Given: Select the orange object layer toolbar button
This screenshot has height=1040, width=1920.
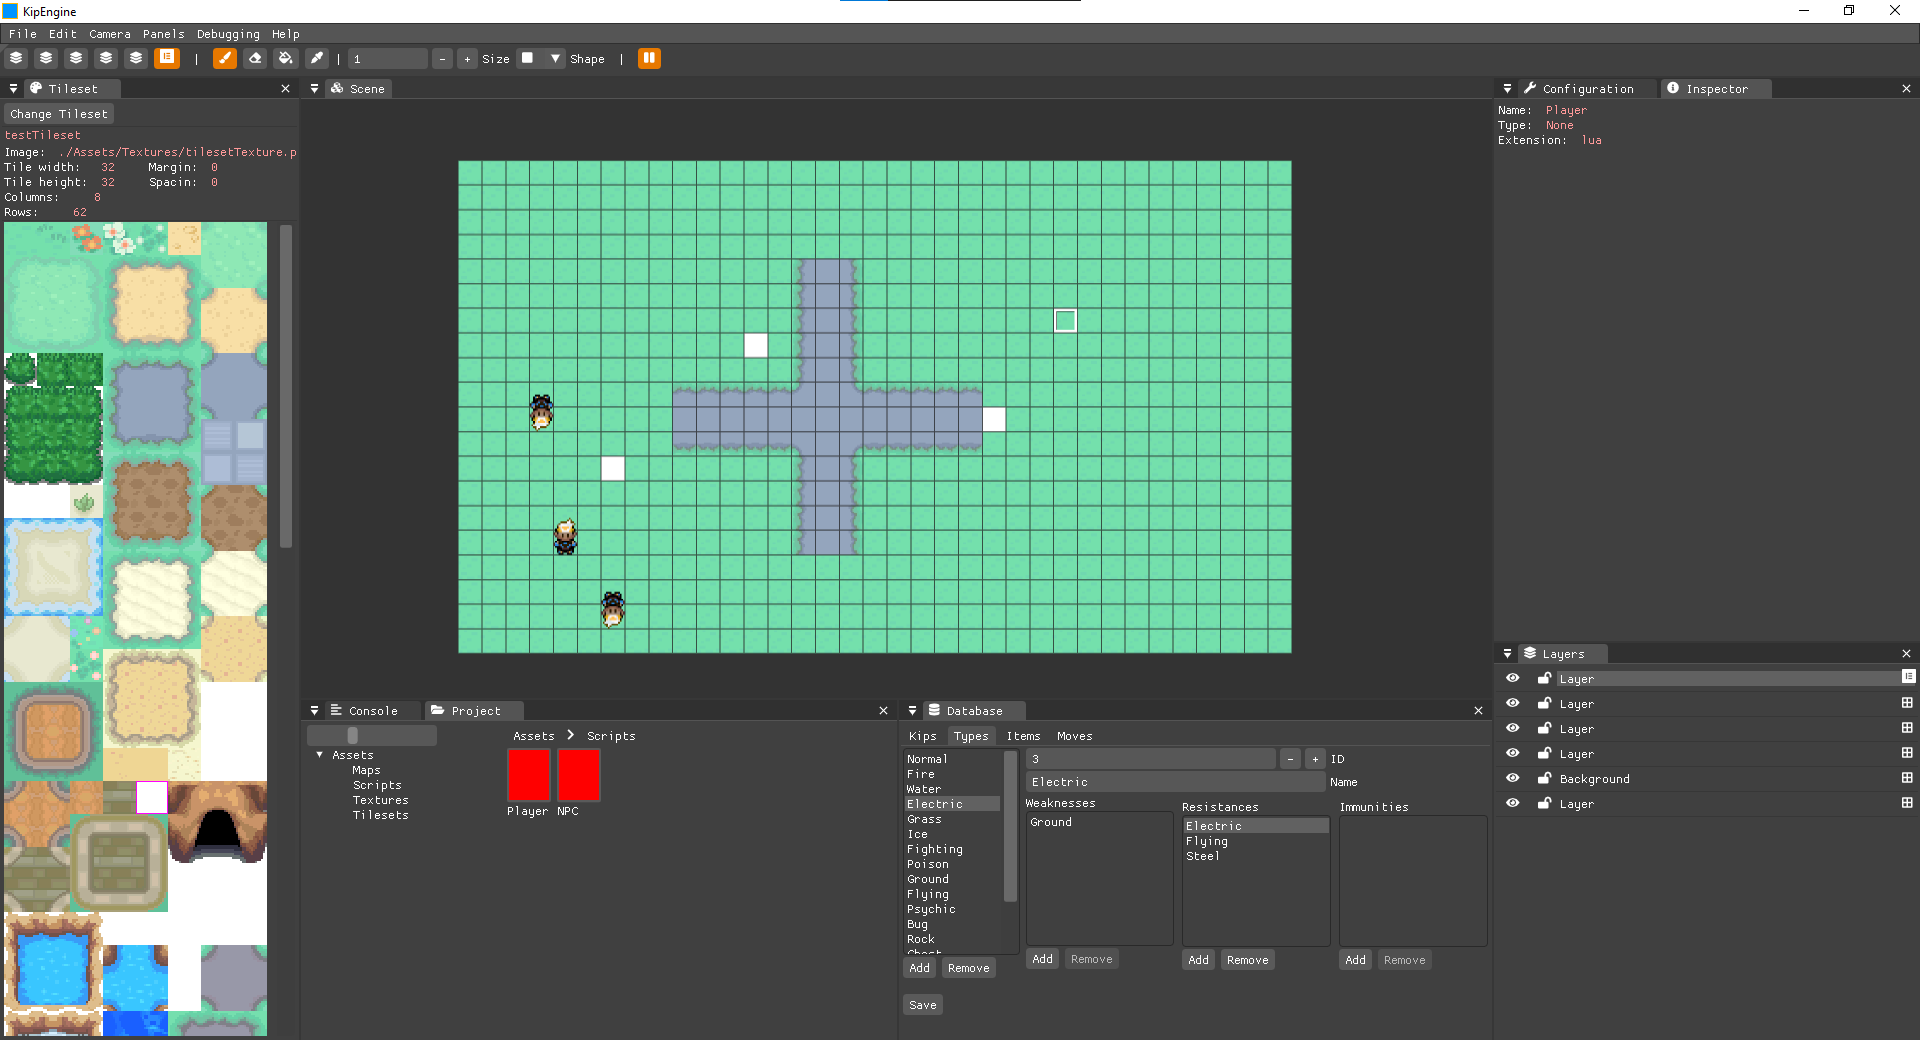Looking at the screenshot, I should [167, 58].
